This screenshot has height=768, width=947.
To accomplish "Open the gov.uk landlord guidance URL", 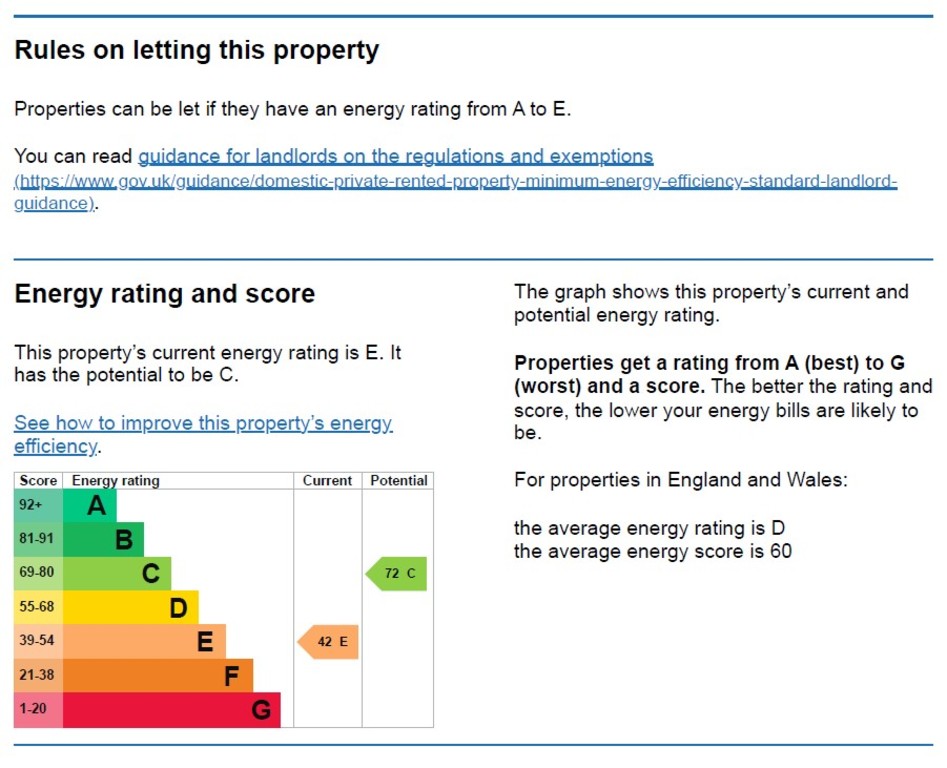I will pos(456,192).
